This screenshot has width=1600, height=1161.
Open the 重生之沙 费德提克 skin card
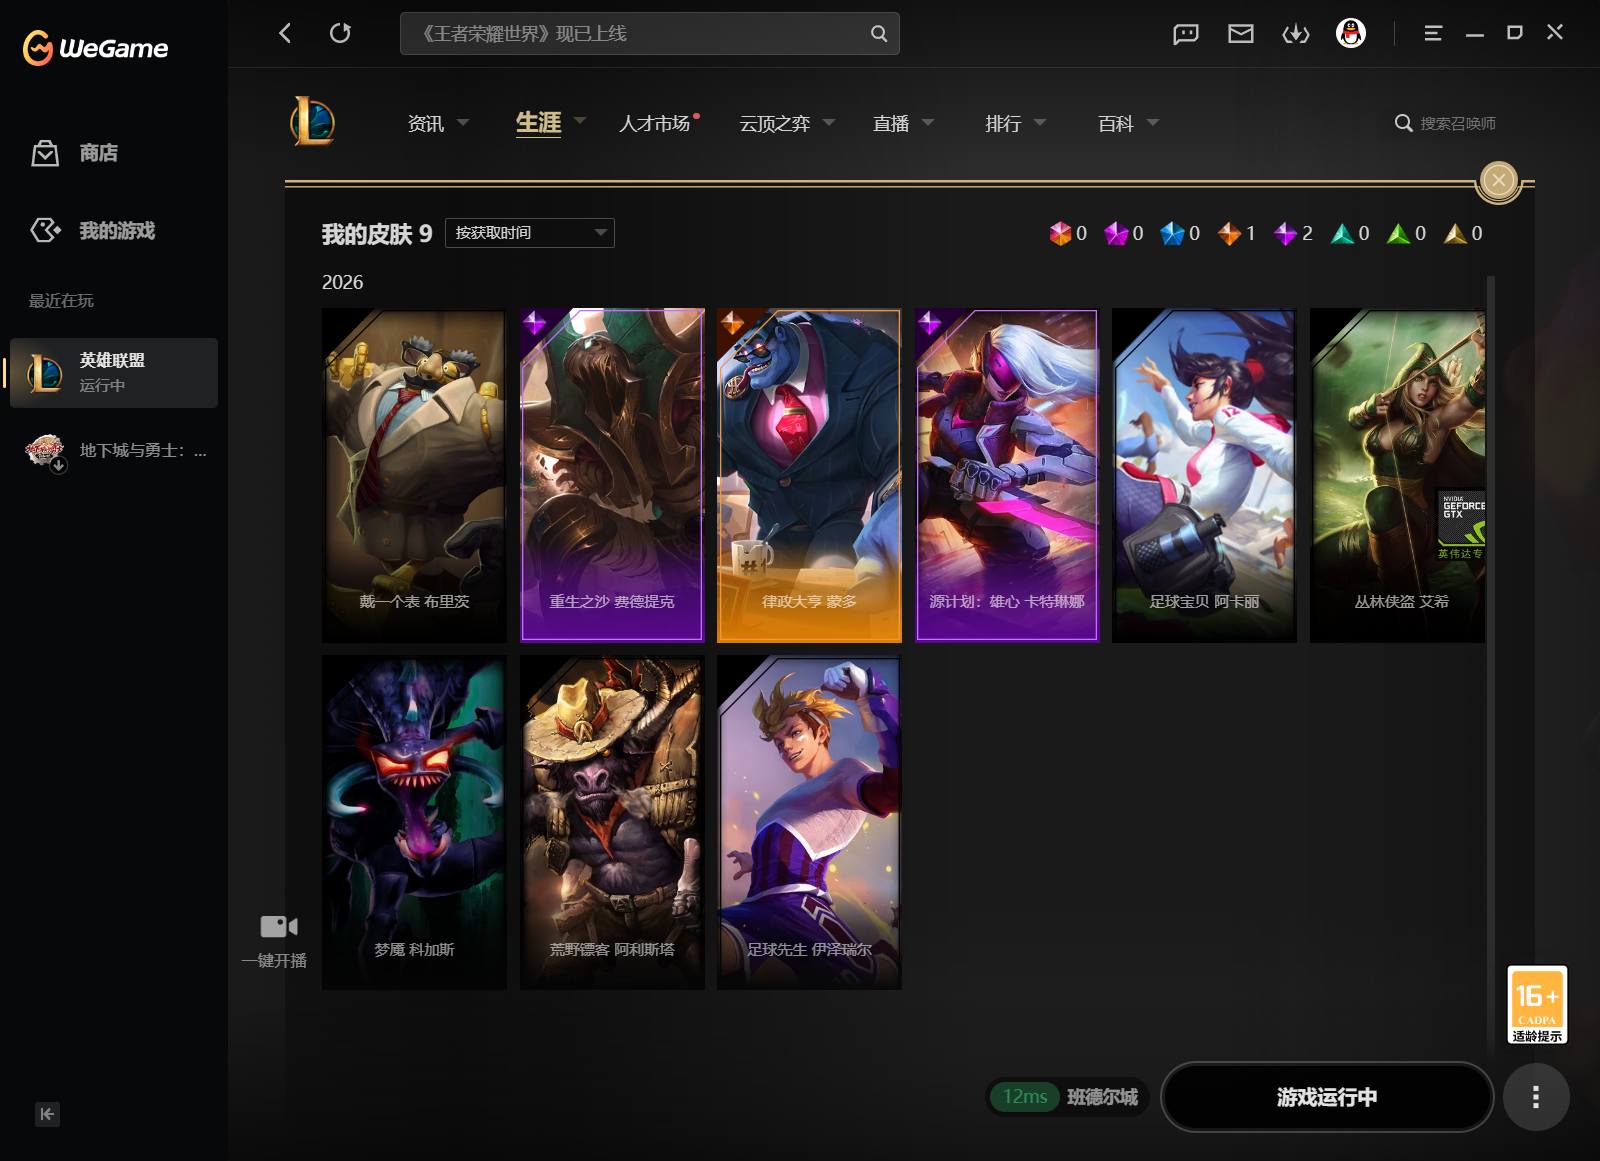coord(612,475)
